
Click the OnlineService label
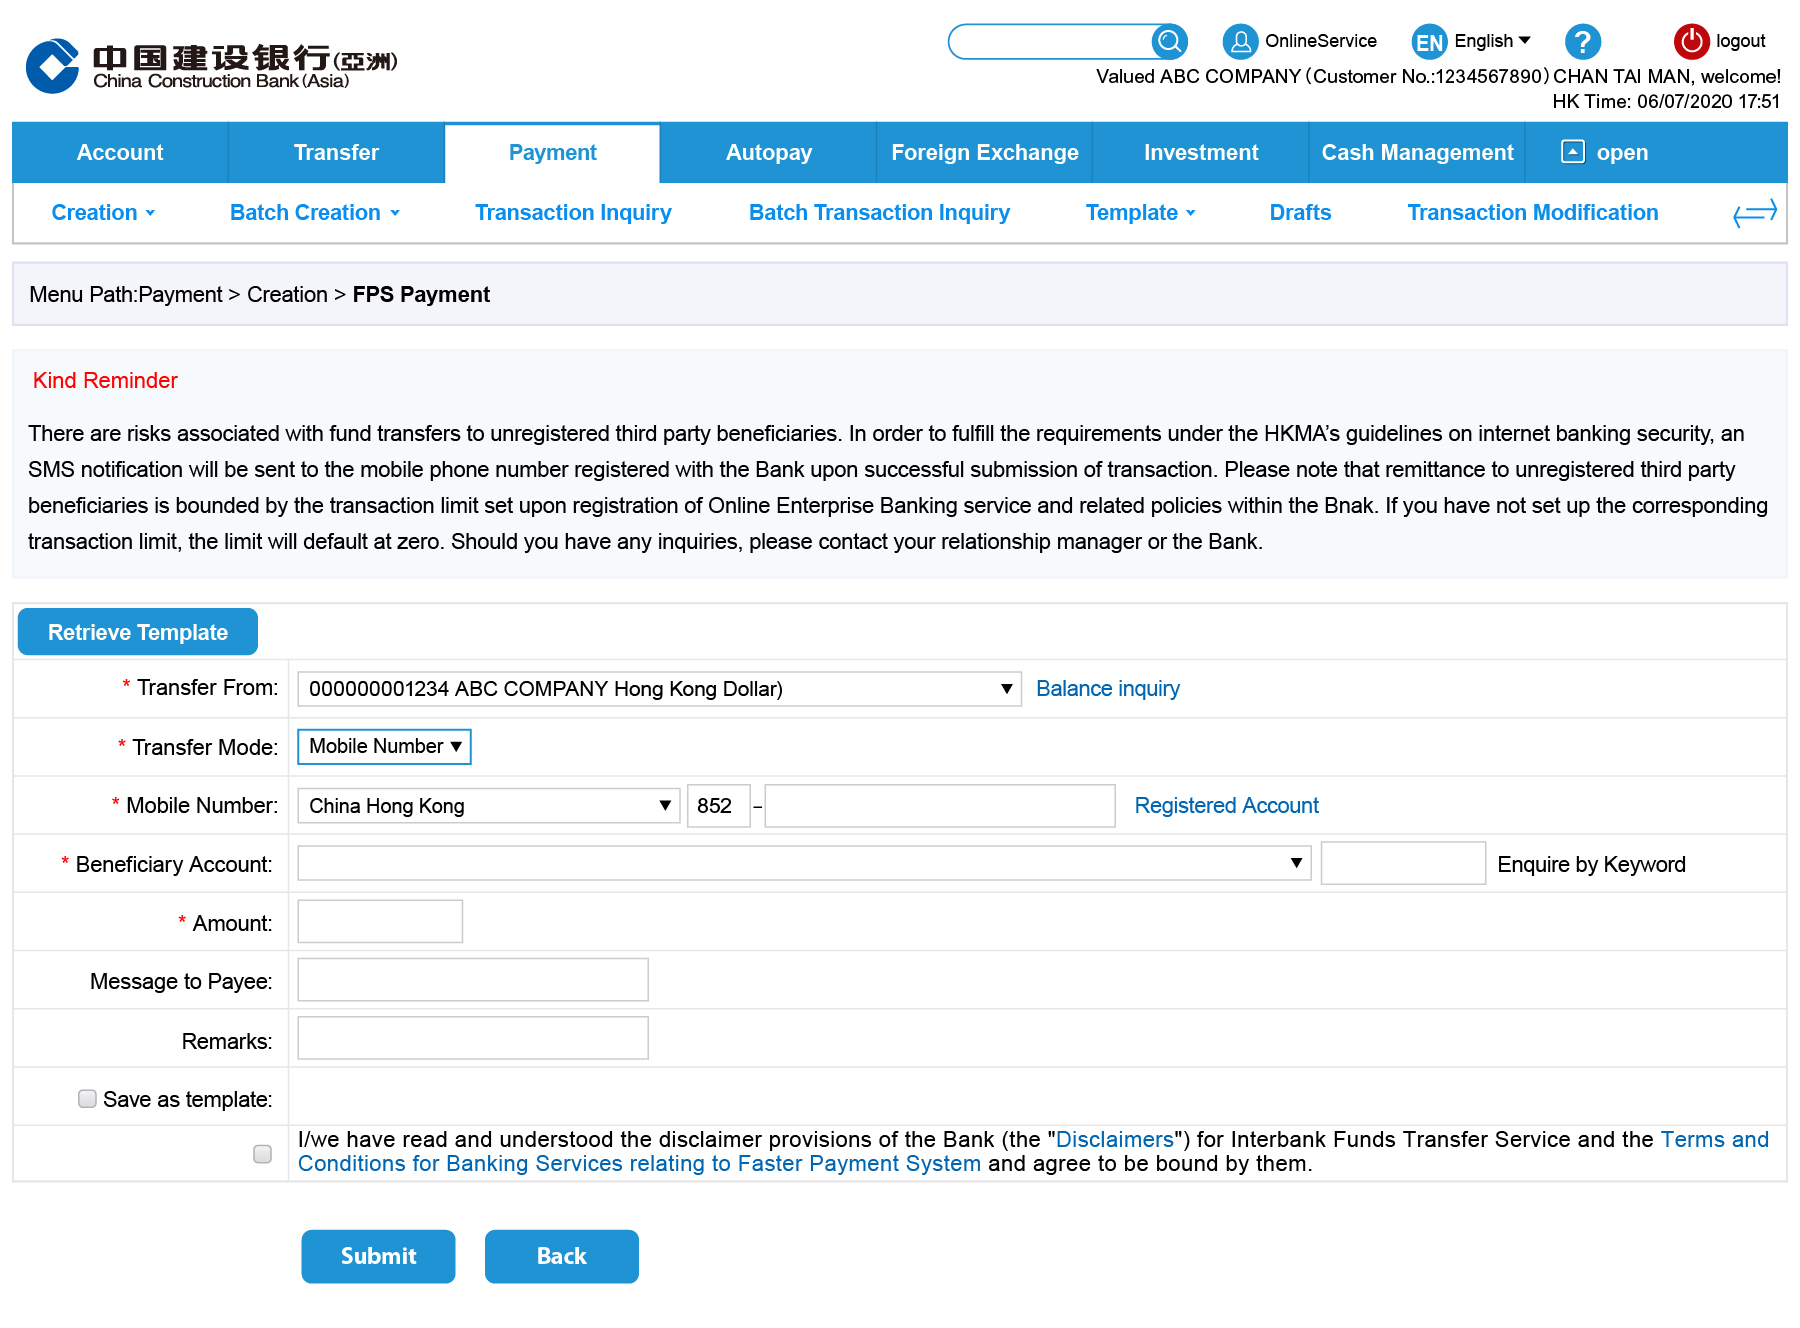(x=1320, y=41)
